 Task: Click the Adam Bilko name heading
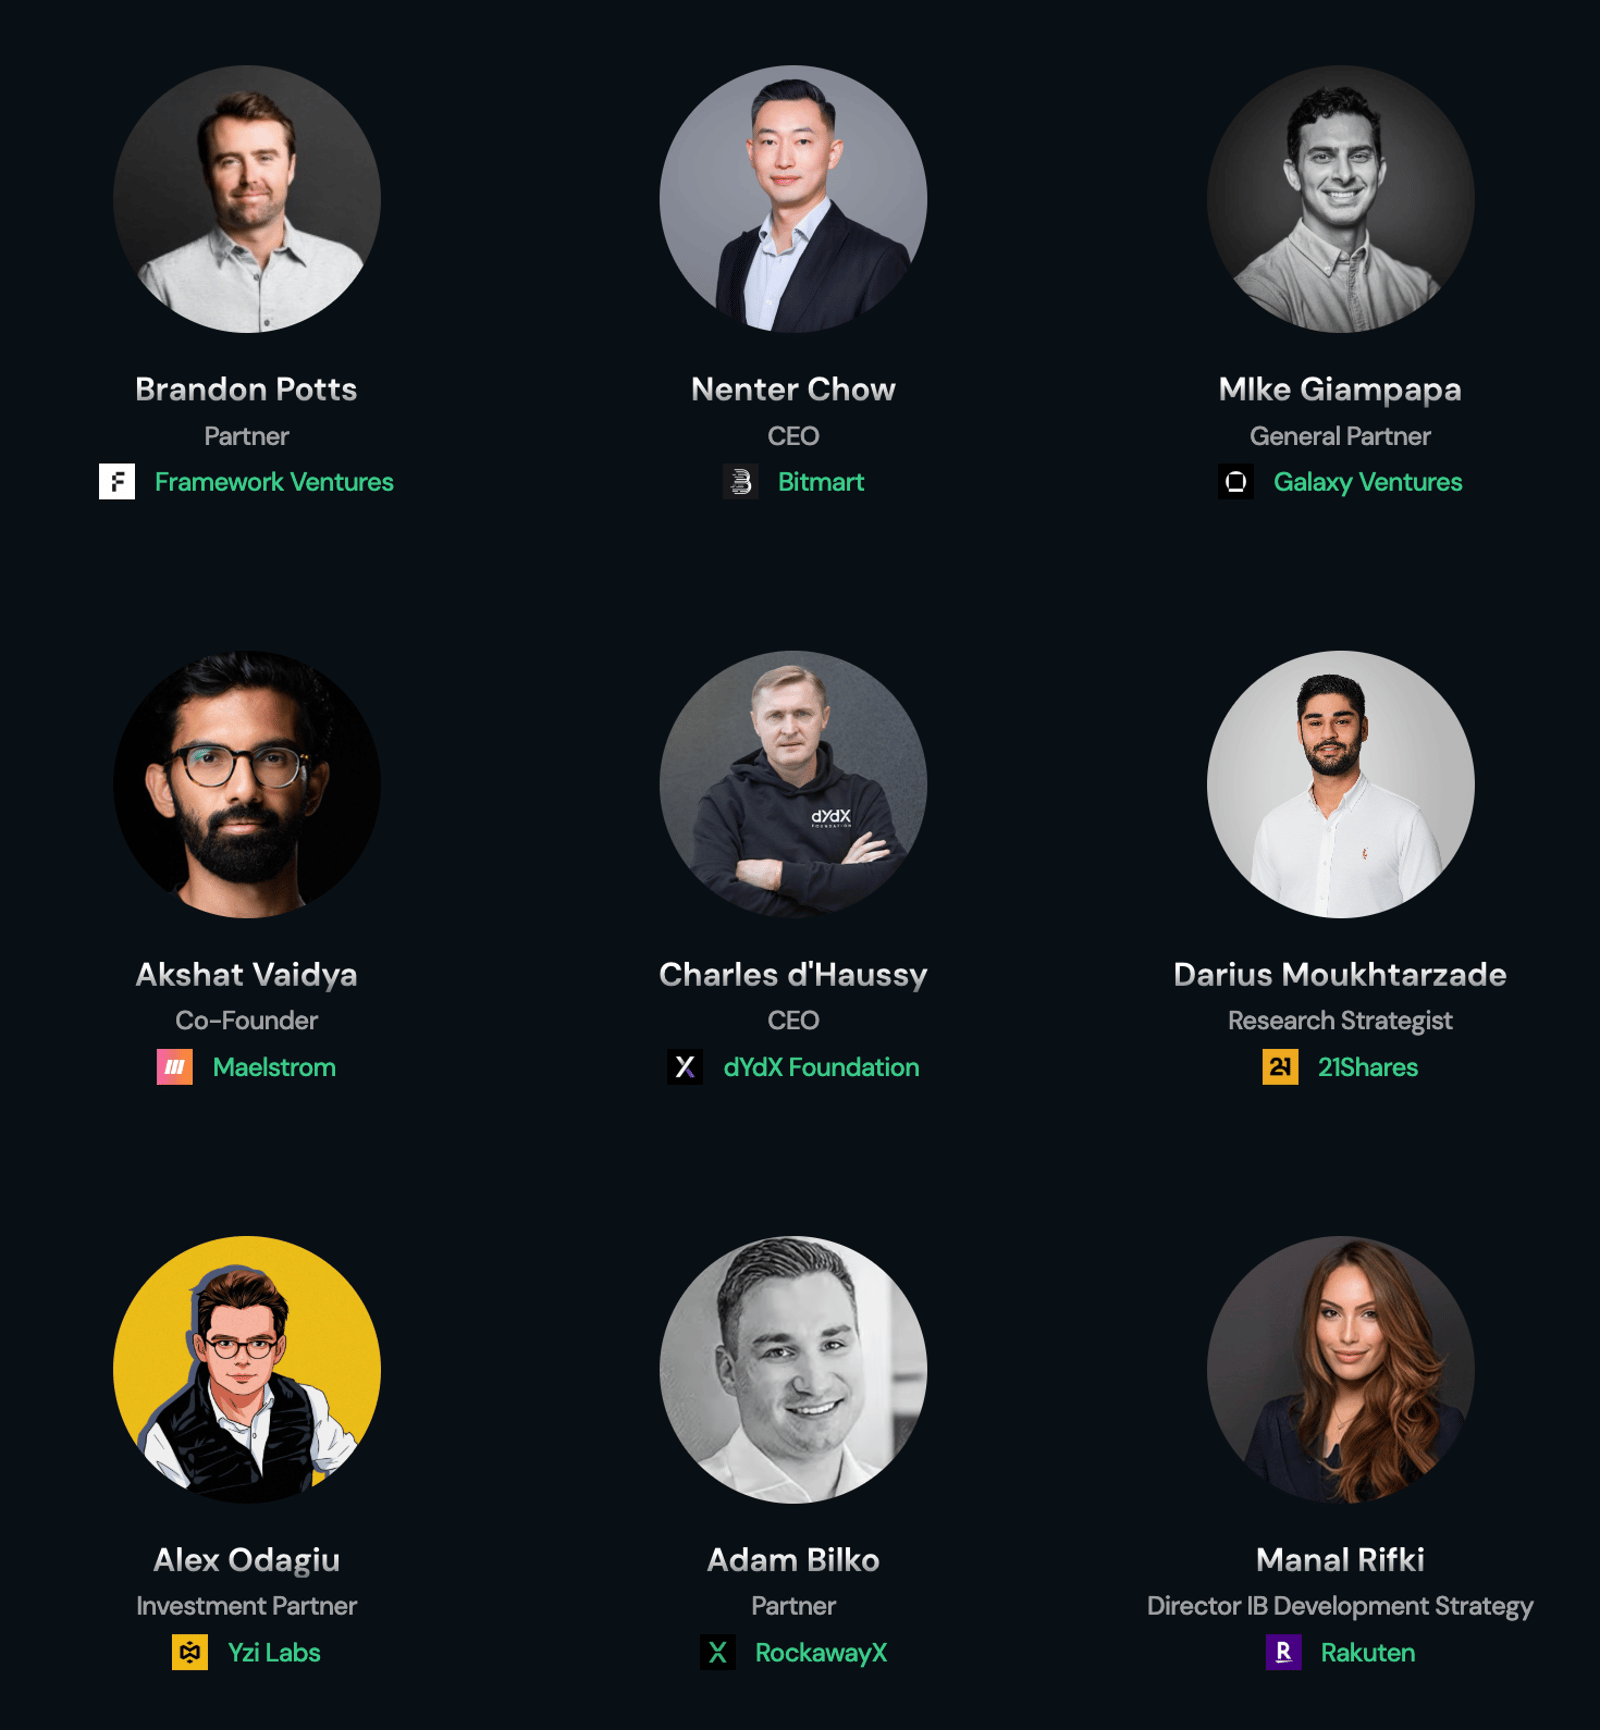coord(793,1559)
